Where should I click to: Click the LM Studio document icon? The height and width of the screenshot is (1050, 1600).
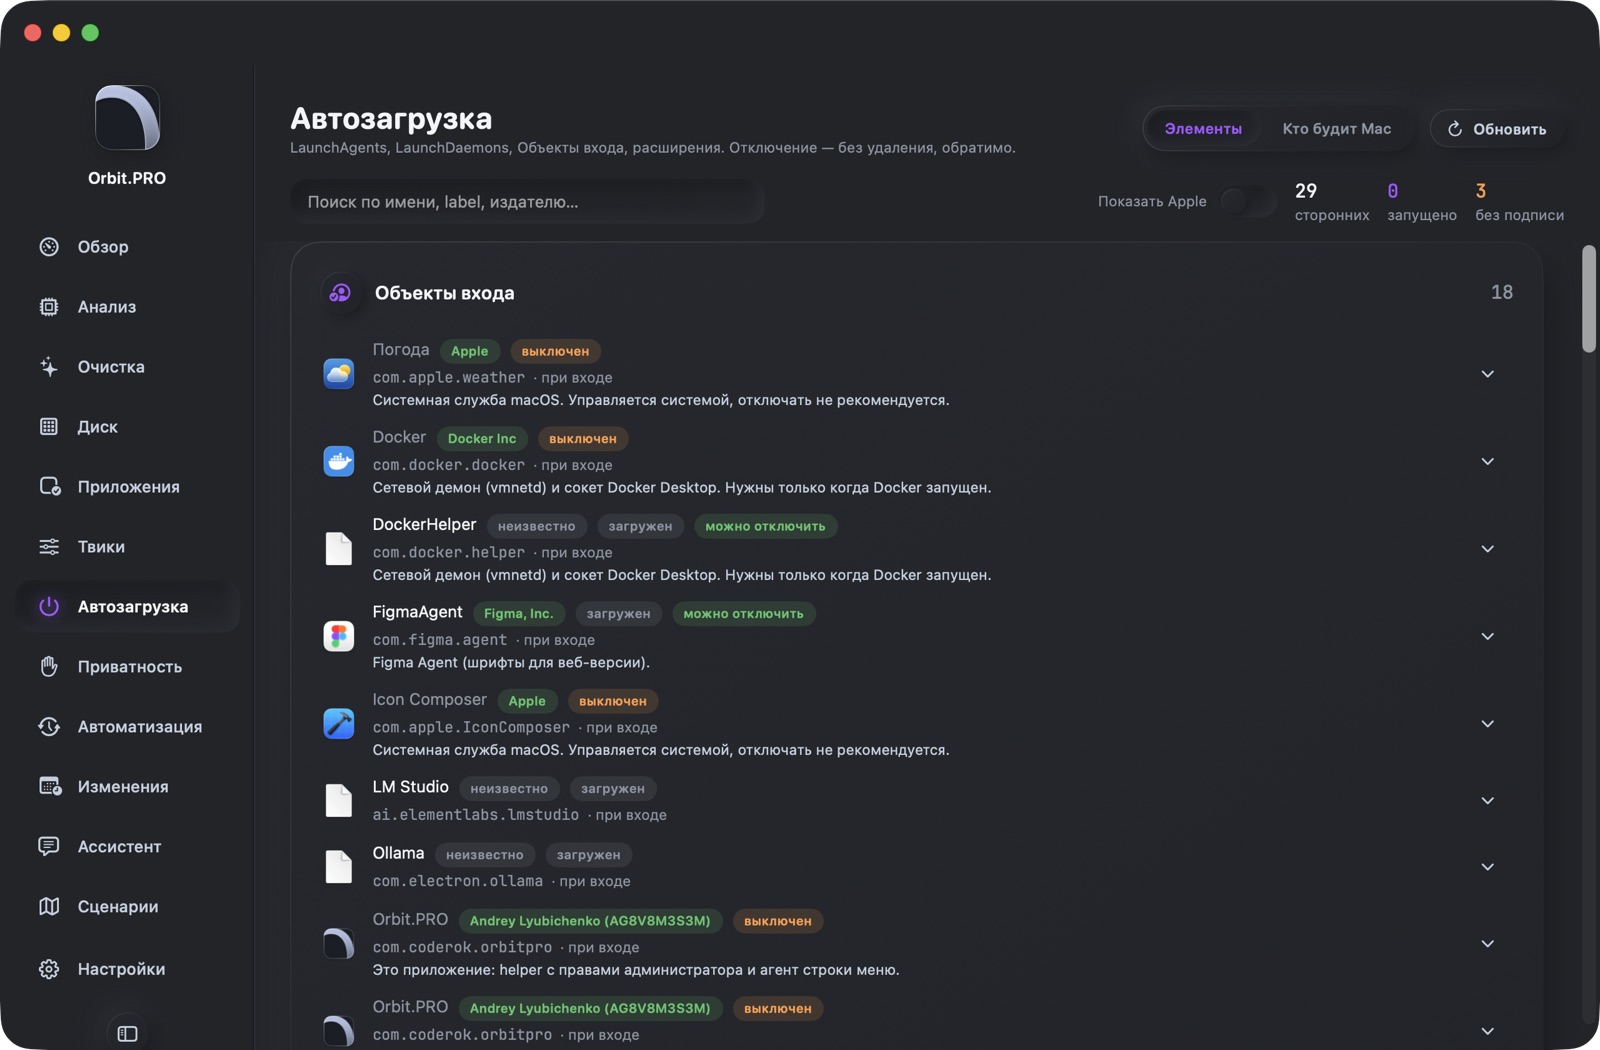pyautogui.click(x=339, y=801)
